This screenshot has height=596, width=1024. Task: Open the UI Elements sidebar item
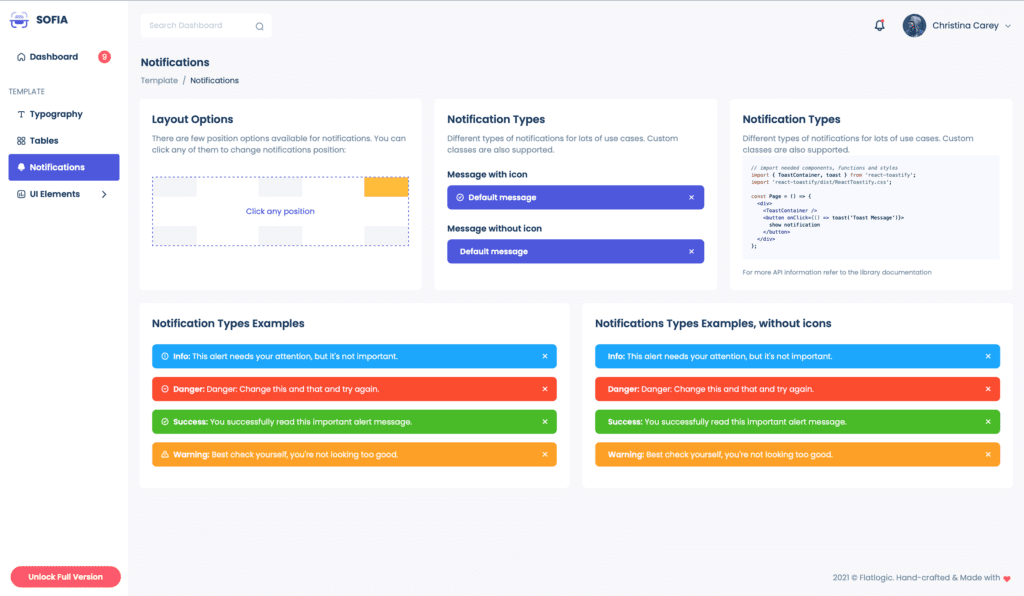[x=63, y=194]
